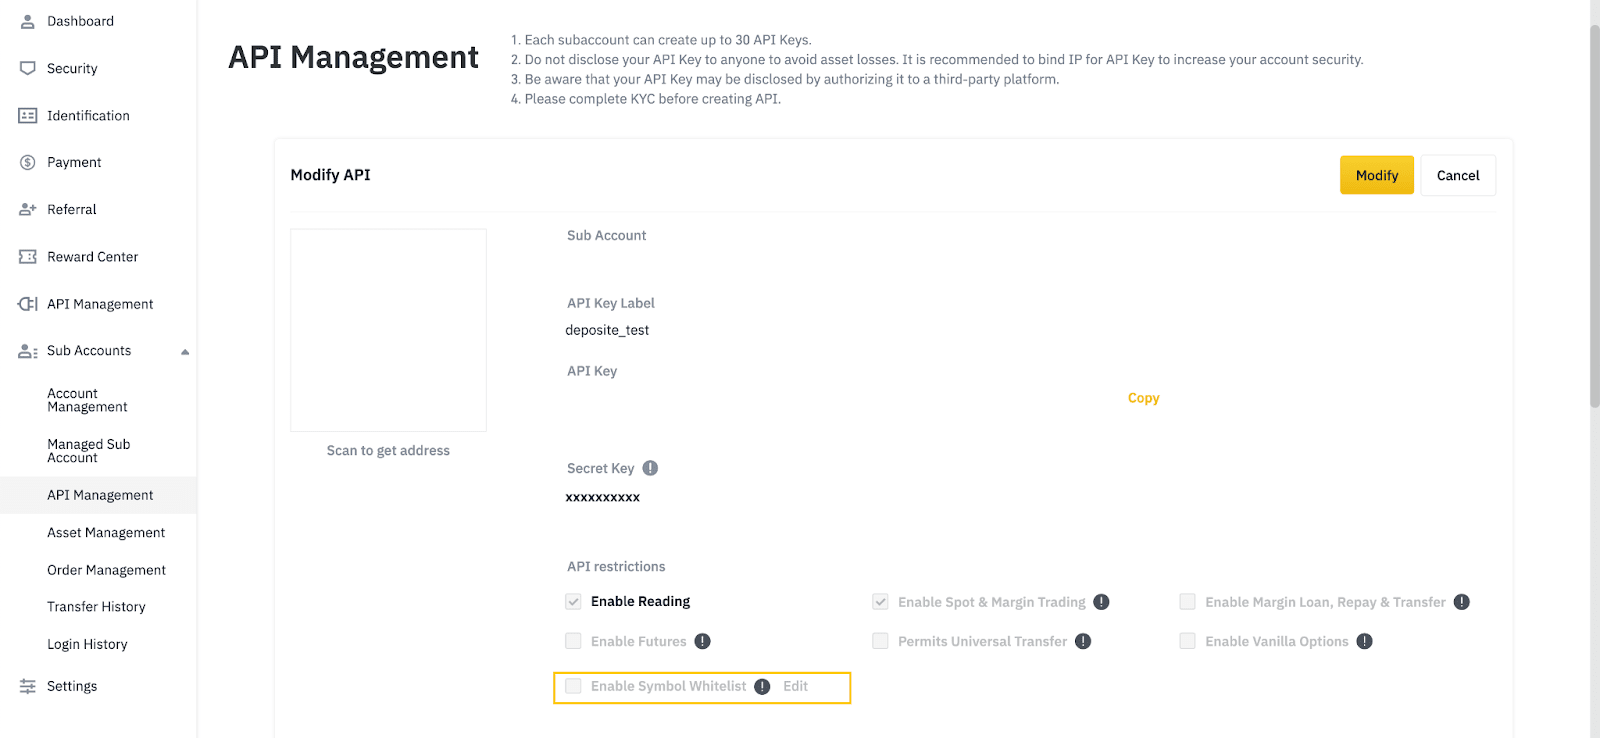Click the Scan to get address text
This screenshot has width=1600, height=738.
pyautogui.click(x=388, y=451)
